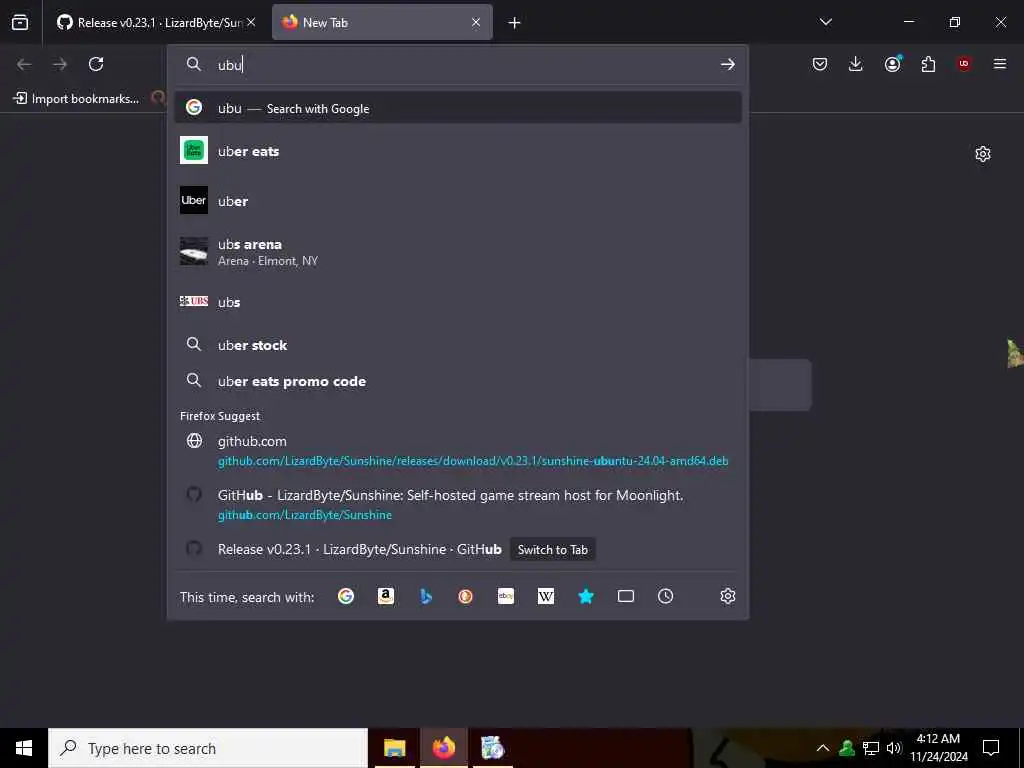The height and width of the screenshot is (768, 1024).
Task: Open sunshine-ubuntu-24.04-amd64.deb github.com link
Action: coord(458,451)
